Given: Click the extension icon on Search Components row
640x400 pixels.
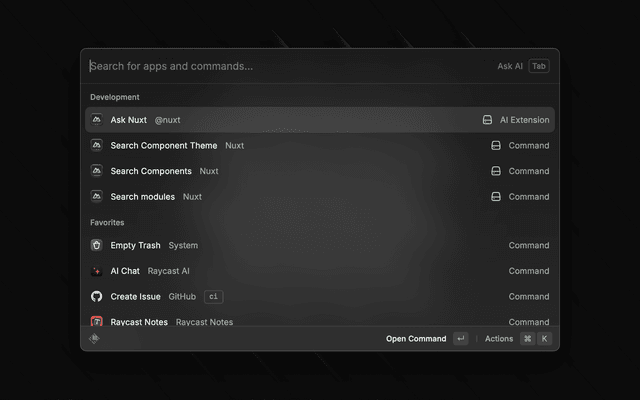Looking at the screenshot, I should pyautogui.click(x=496, y=171).
